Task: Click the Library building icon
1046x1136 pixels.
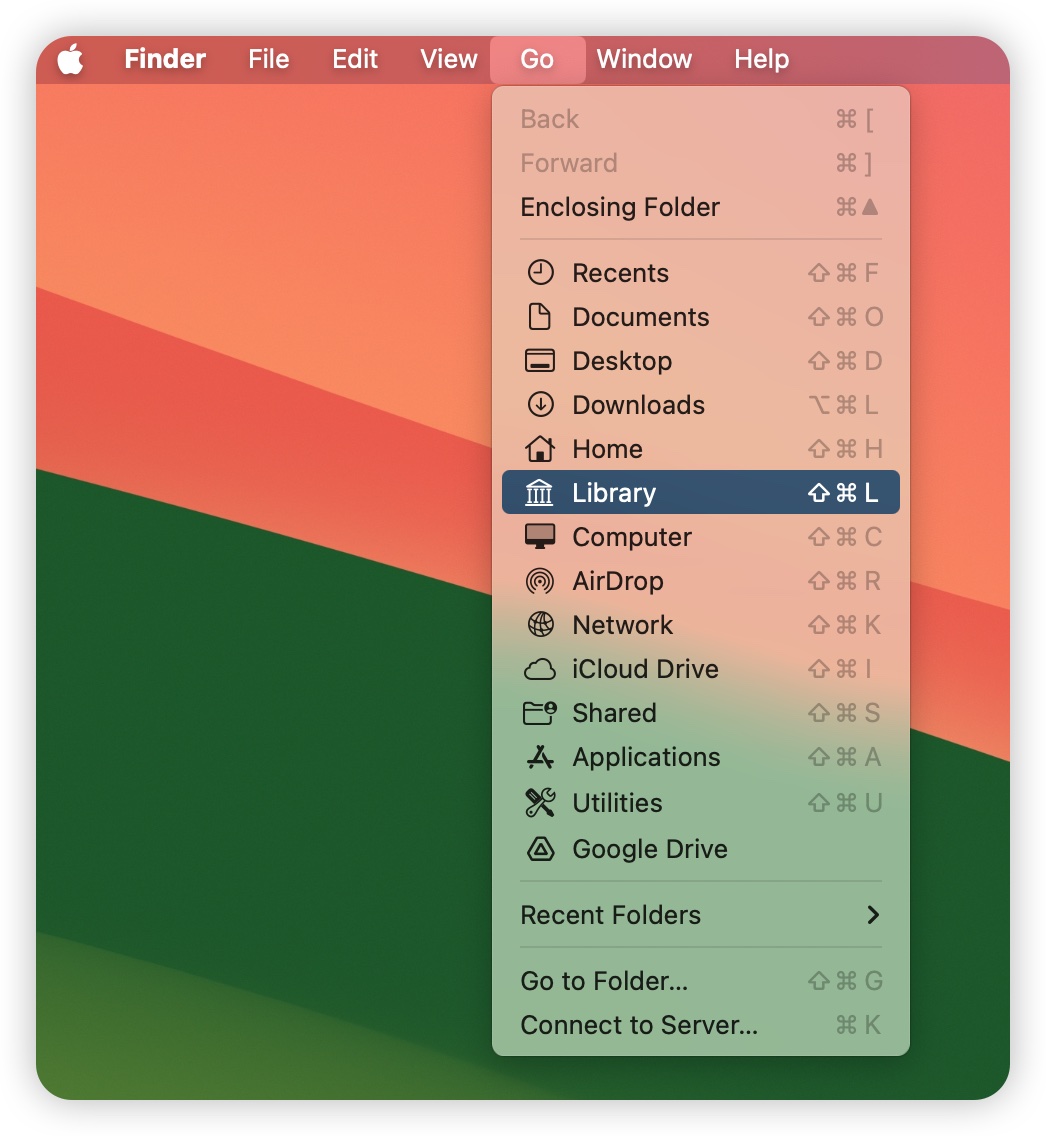Action: pyautogui.click(x=539, y=493)
